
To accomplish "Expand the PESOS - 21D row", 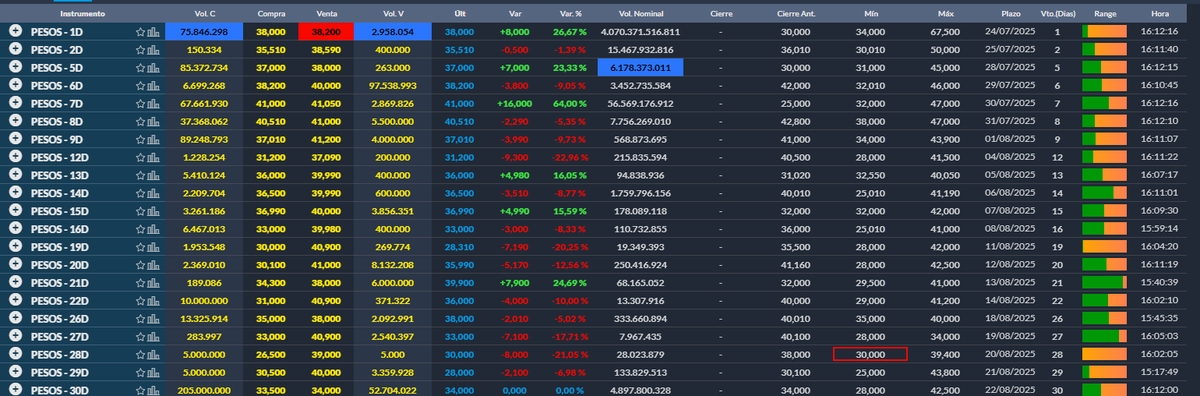I will (x=15, y=282).
